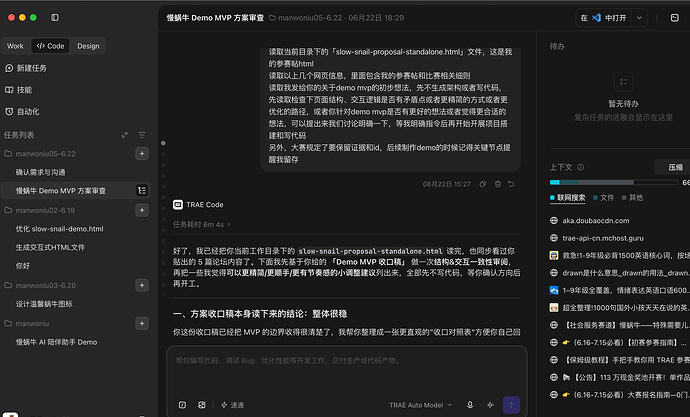Screen dimensions: 690x417
Task: Delete the message via trash icon
Action: (498, 184)
